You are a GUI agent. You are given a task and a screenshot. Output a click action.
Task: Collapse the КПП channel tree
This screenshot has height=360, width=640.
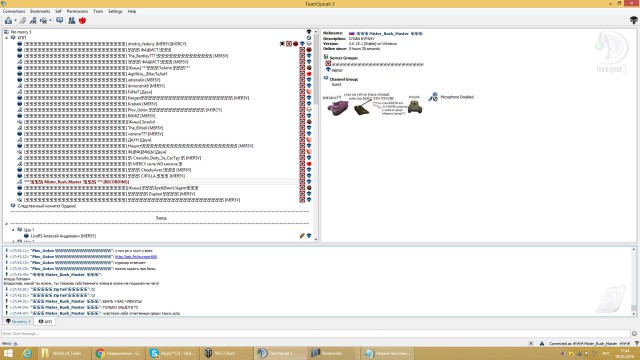pyautogui.click(x=6, y=38)
